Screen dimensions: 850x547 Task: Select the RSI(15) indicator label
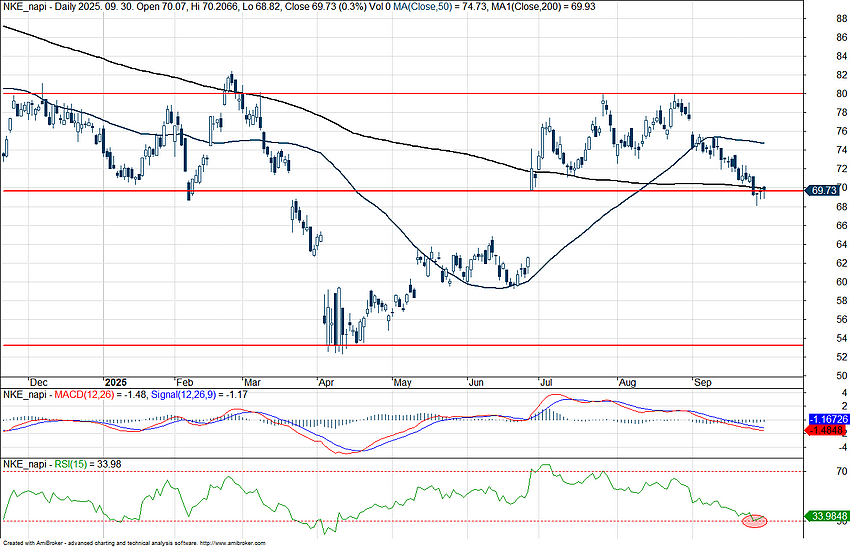click(65, 465)
